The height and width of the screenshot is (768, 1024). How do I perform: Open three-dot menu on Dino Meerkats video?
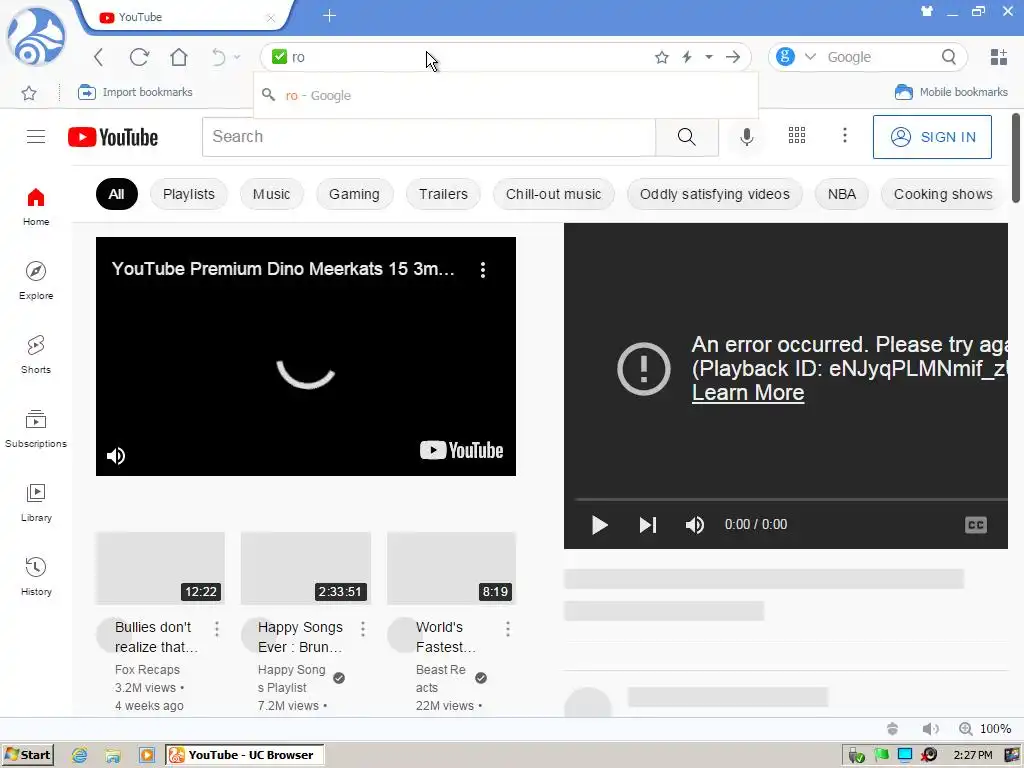[483, 270]
